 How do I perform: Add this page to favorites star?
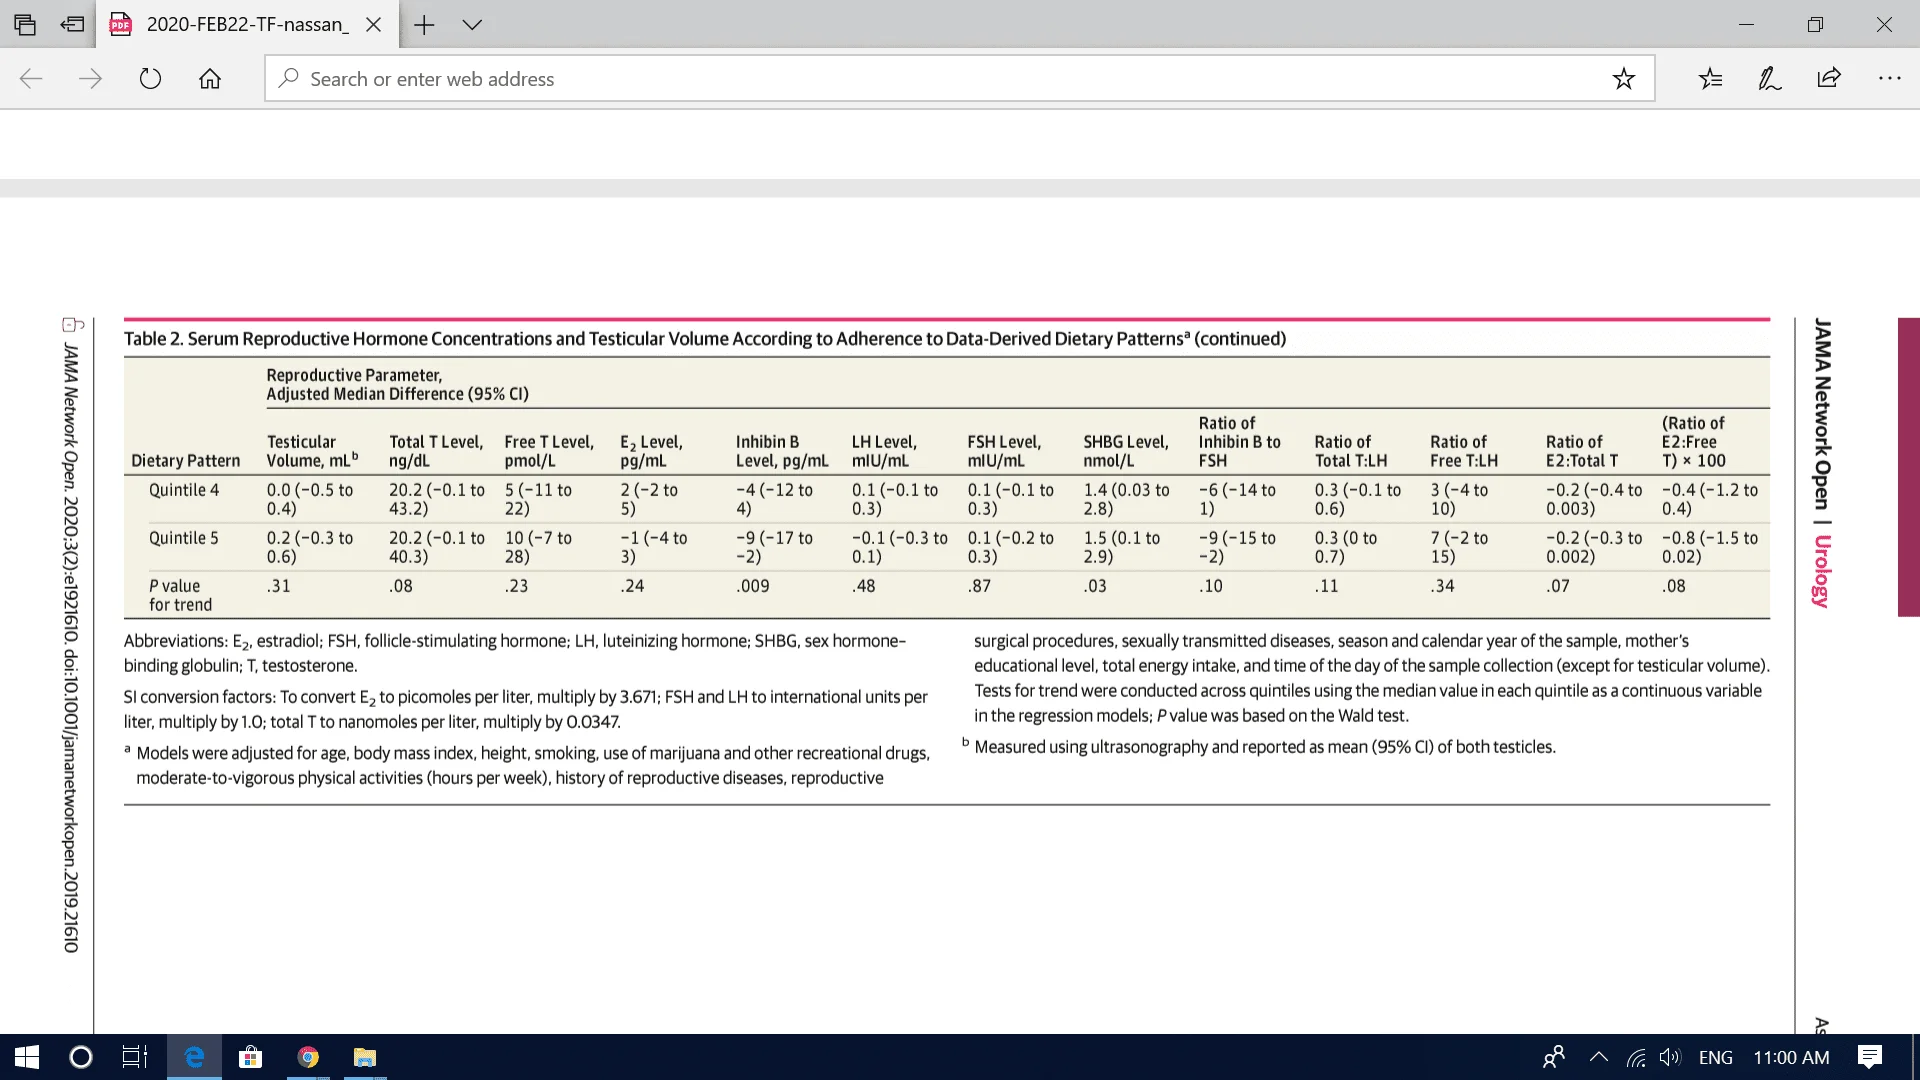click(x=1623, y=79)
